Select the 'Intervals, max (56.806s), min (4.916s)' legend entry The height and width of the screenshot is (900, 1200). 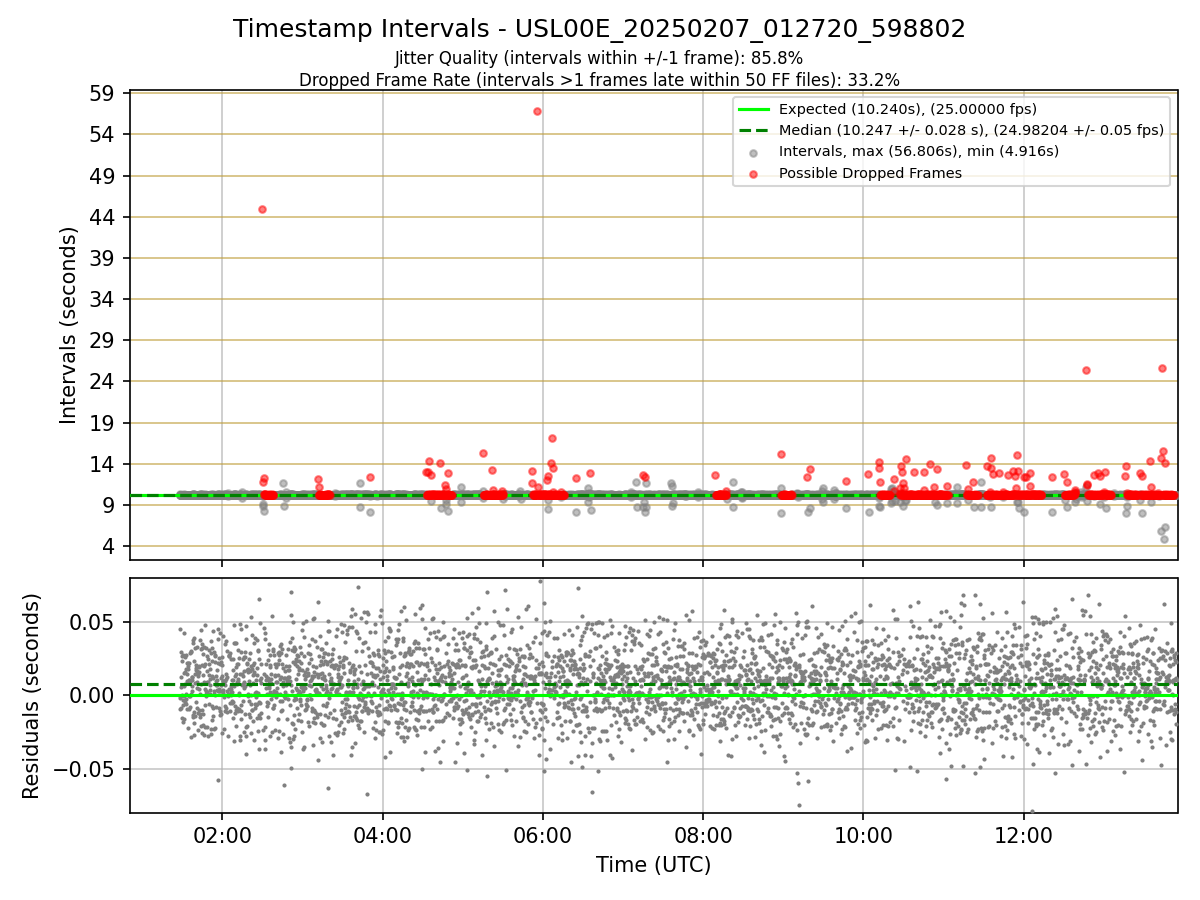[x=919, y=151]
